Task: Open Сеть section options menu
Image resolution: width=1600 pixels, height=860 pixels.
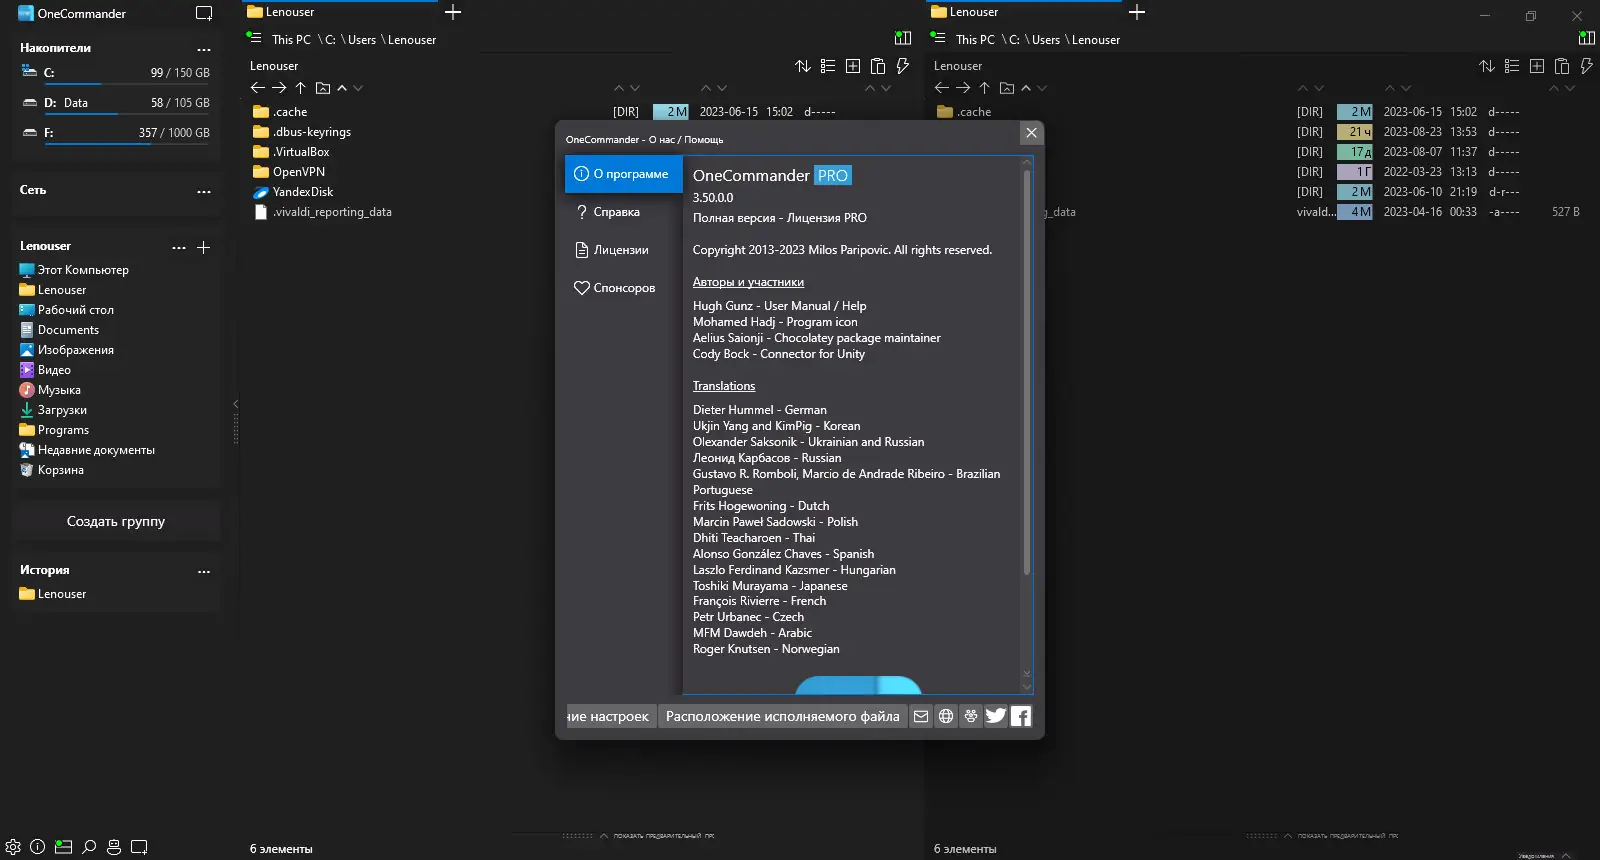Action: (x=204, y=191)
